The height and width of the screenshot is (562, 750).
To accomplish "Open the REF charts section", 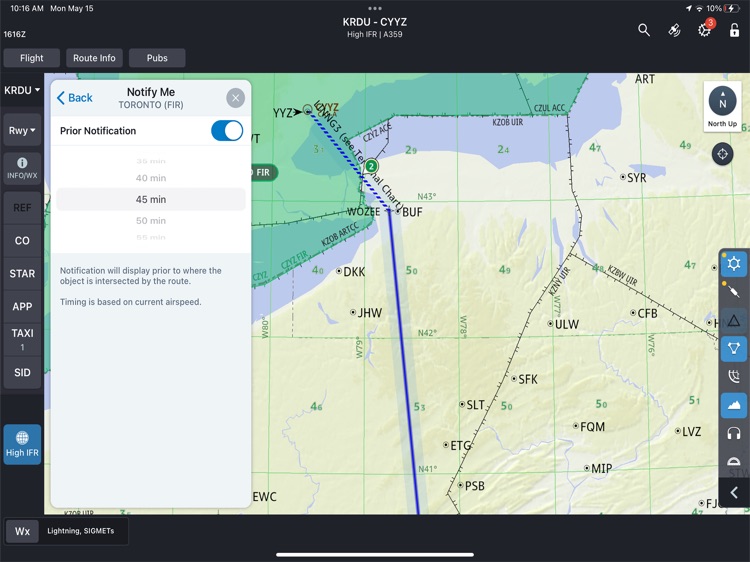I will 22,208.
